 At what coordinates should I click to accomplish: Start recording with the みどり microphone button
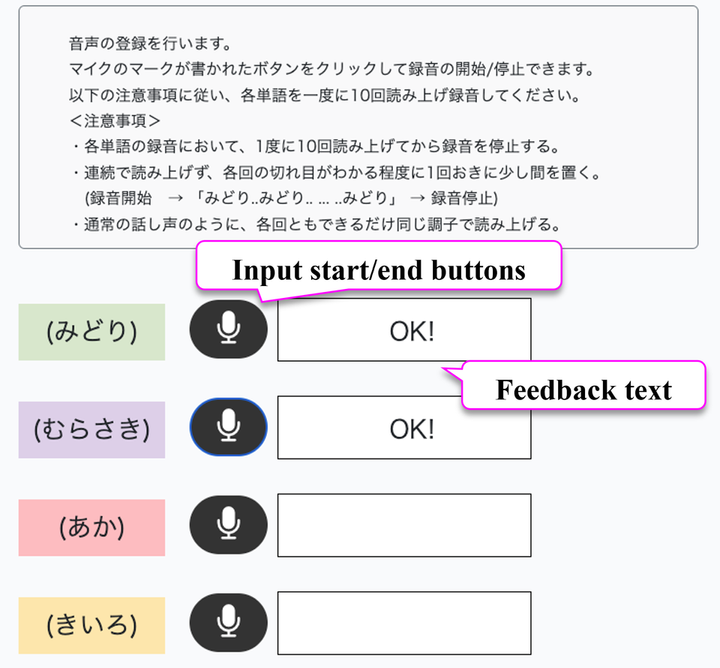point(228,329)
